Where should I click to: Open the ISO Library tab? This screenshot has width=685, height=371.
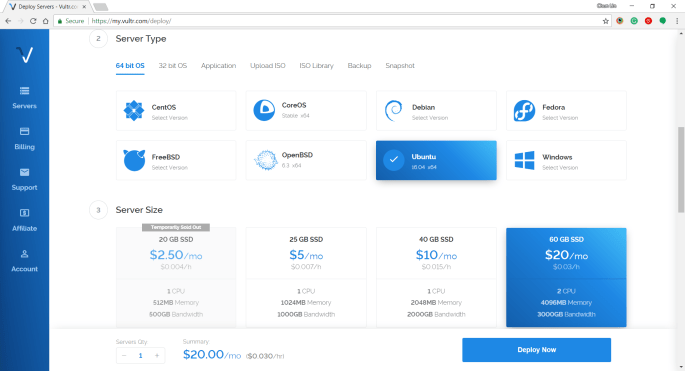point(316,66)
